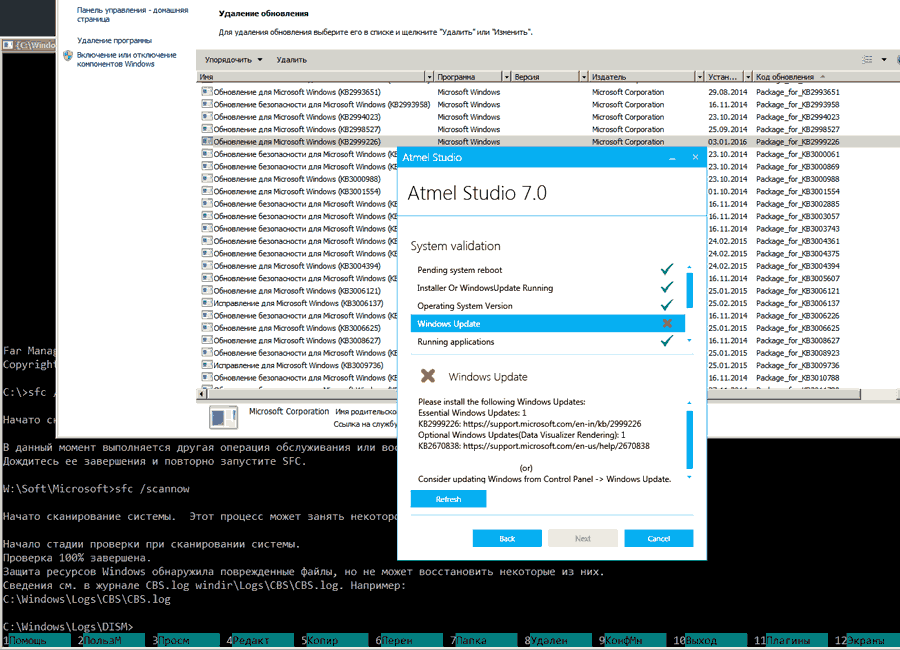Open Включение или отключение компонентов Windows
The image size is (900, 650).
127,59
